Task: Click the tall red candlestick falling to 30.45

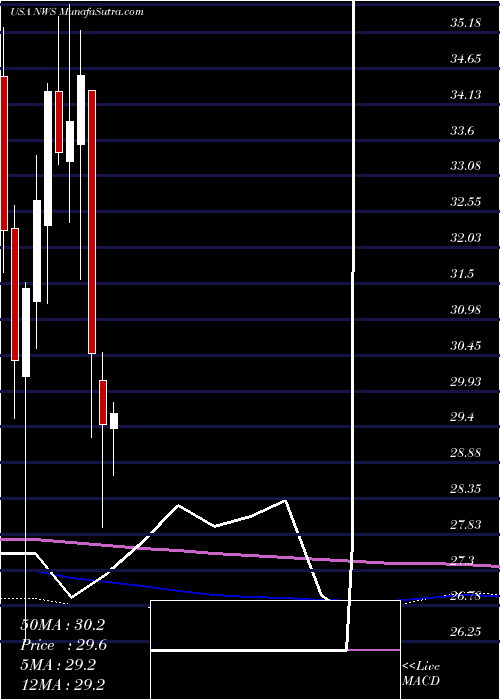Action: coord(92,222)
